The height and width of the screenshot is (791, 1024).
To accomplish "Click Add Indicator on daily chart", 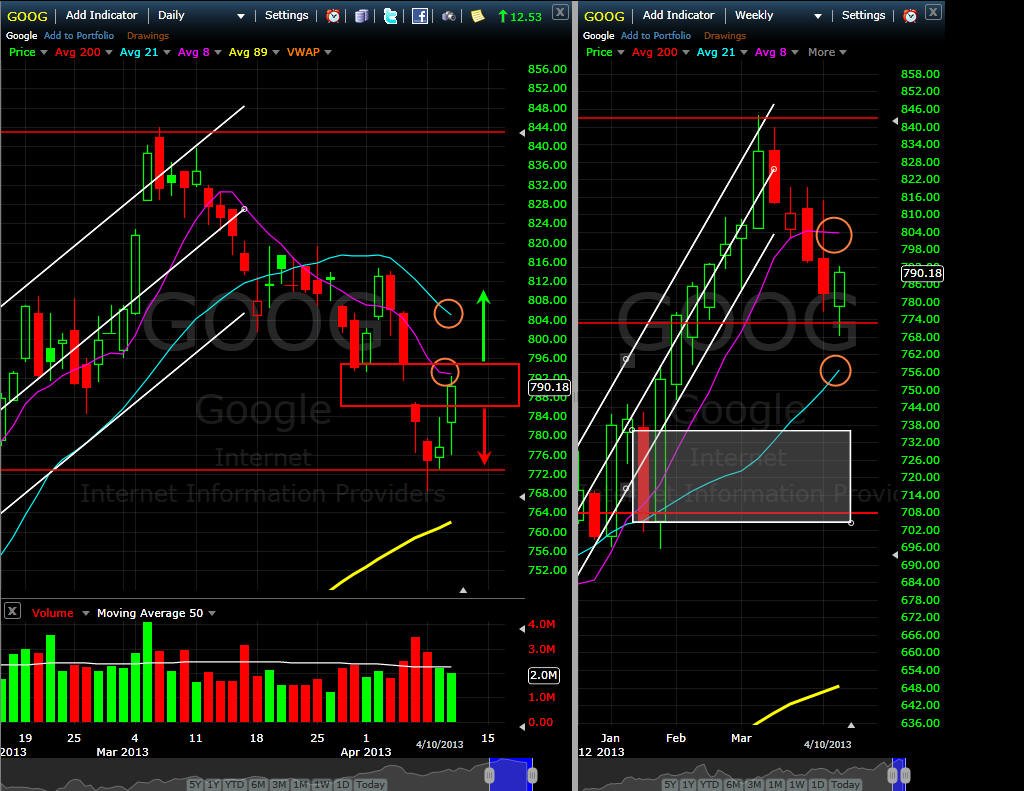I will click(x=101, y=15).
